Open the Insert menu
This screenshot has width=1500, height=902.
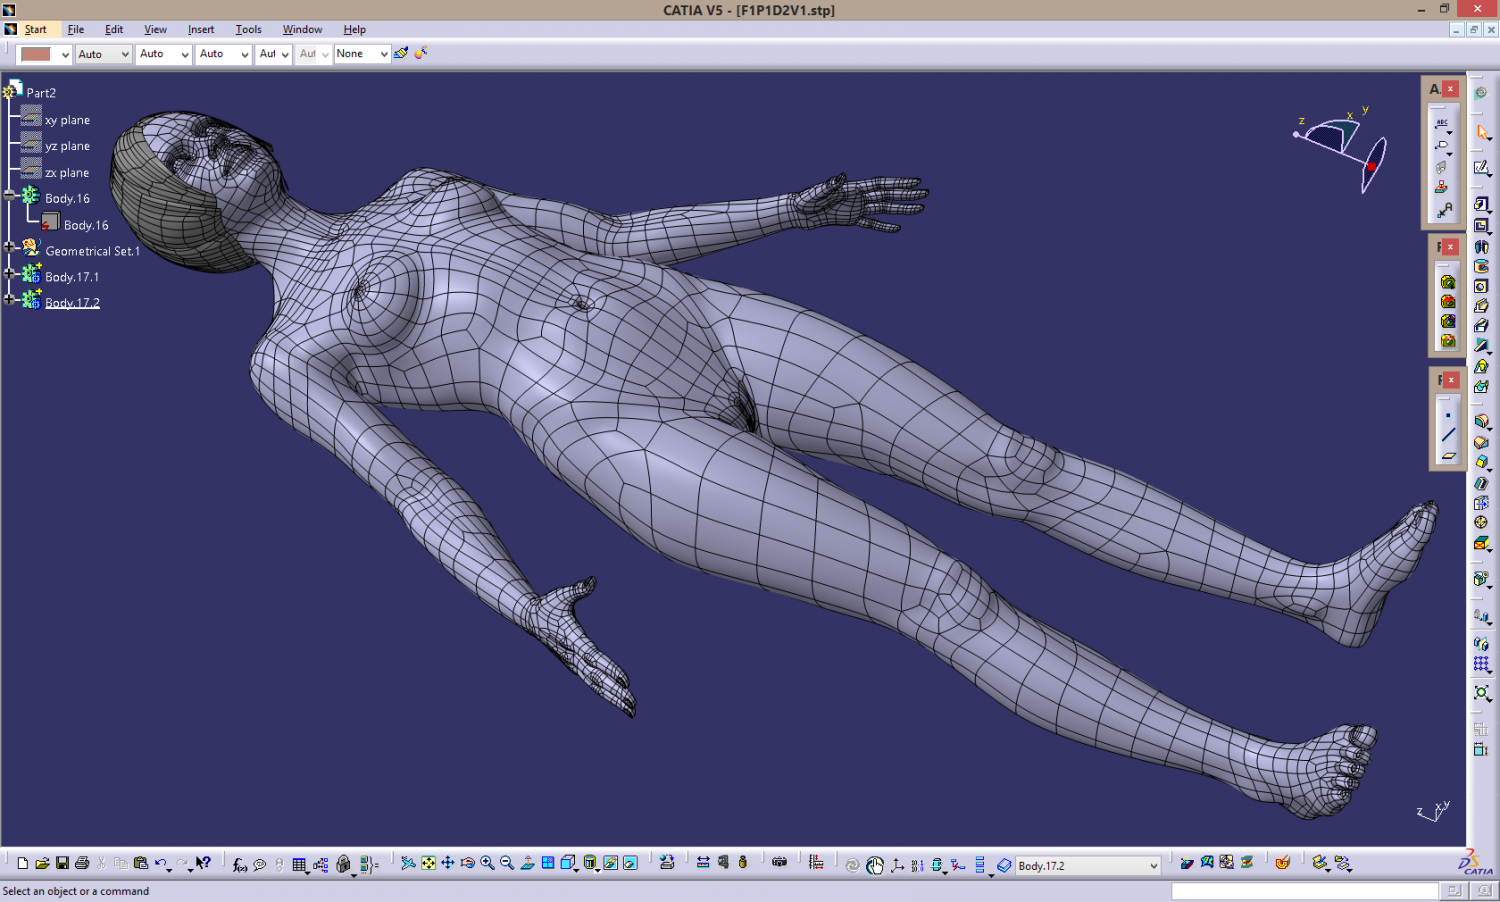201,29
